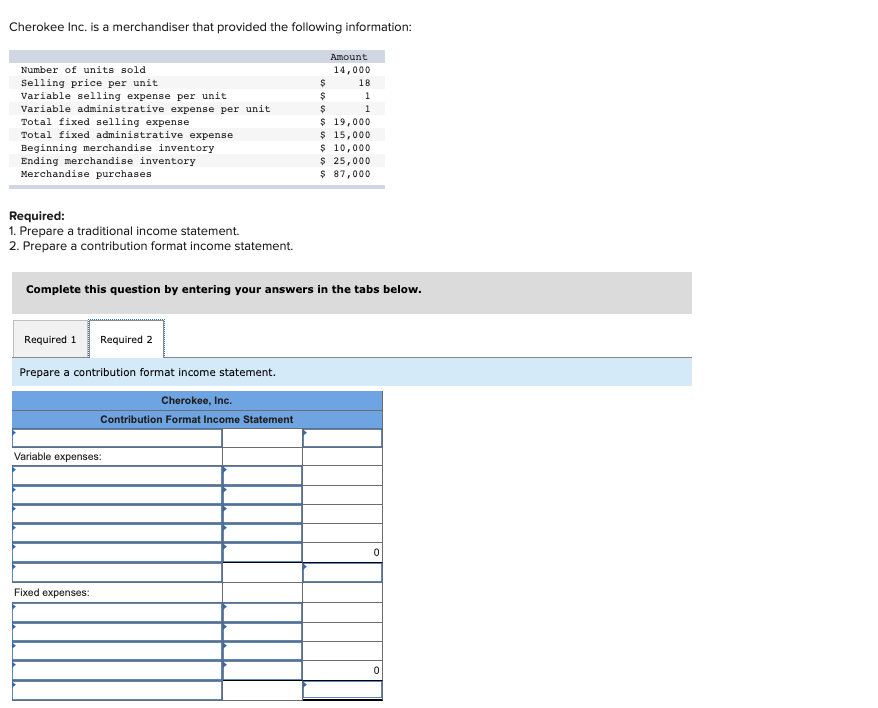This screenshot has height=708, width=878.
Task: Click the 'Variable expenses:' row label
Action: pyautogui.click(x=58, y=457)
